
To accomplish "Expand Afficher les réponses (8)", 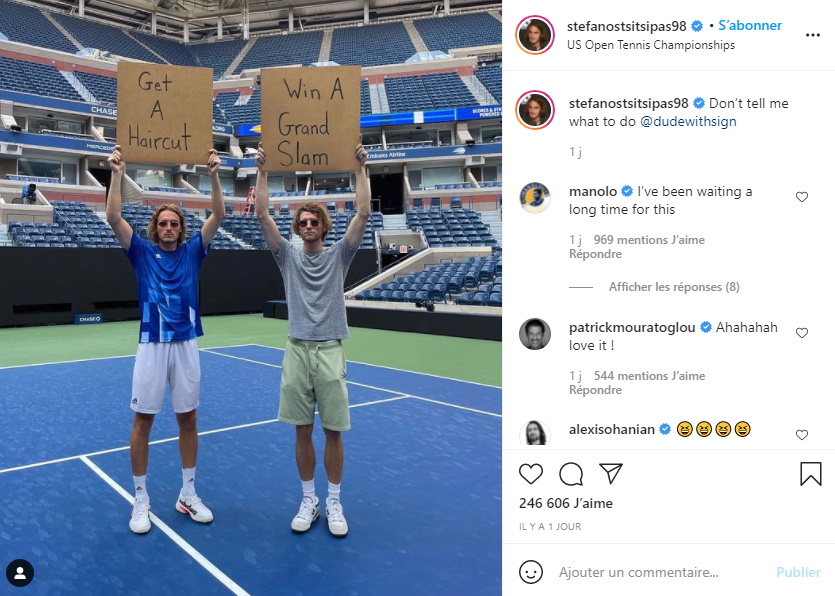I will pos(674,287).
